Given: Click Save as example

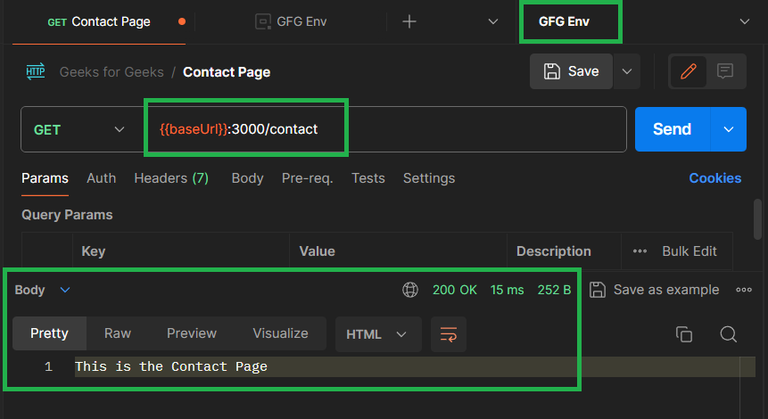Looking at the screenshot, I should pyautogui.click(x=654, y=290).
